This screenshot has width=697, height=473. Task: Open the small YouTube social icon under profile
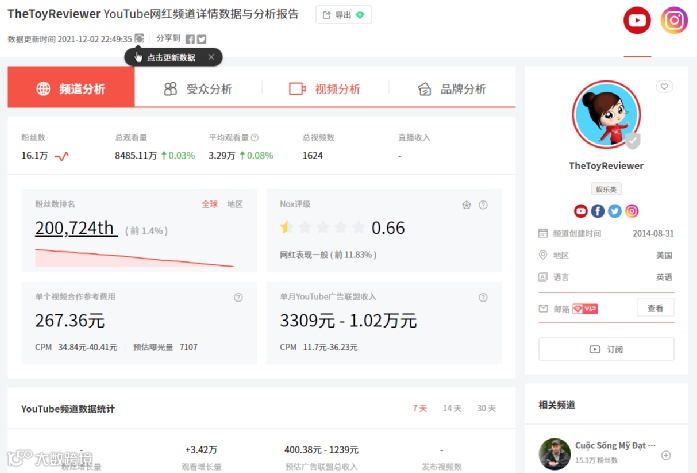pos(581,211)
